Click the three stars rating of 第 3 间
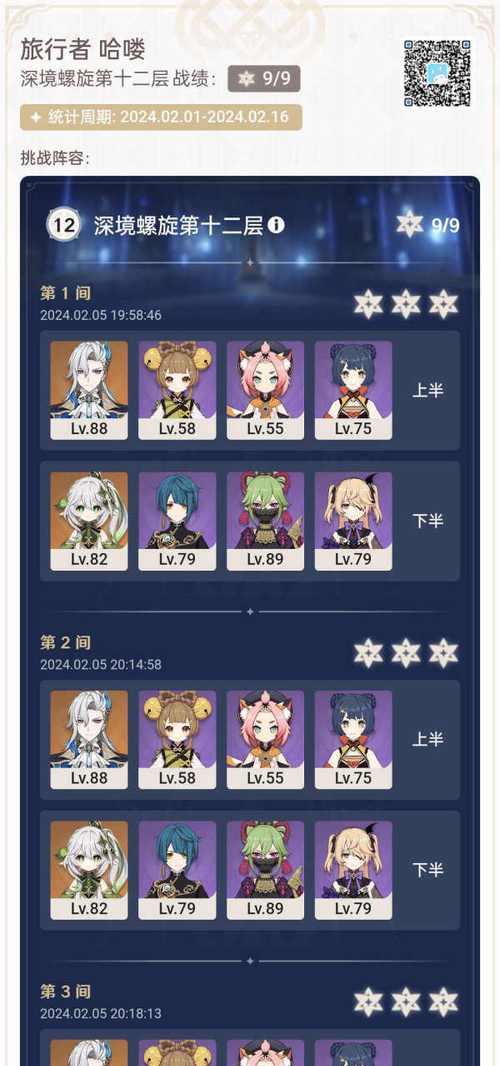This screenshot has height=1066, width=500. coord(406,1002)
